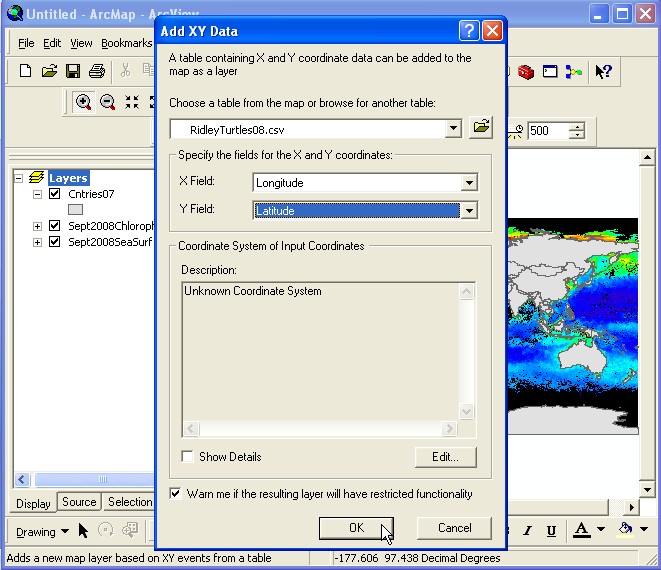Click OK to add XY data

356,528
